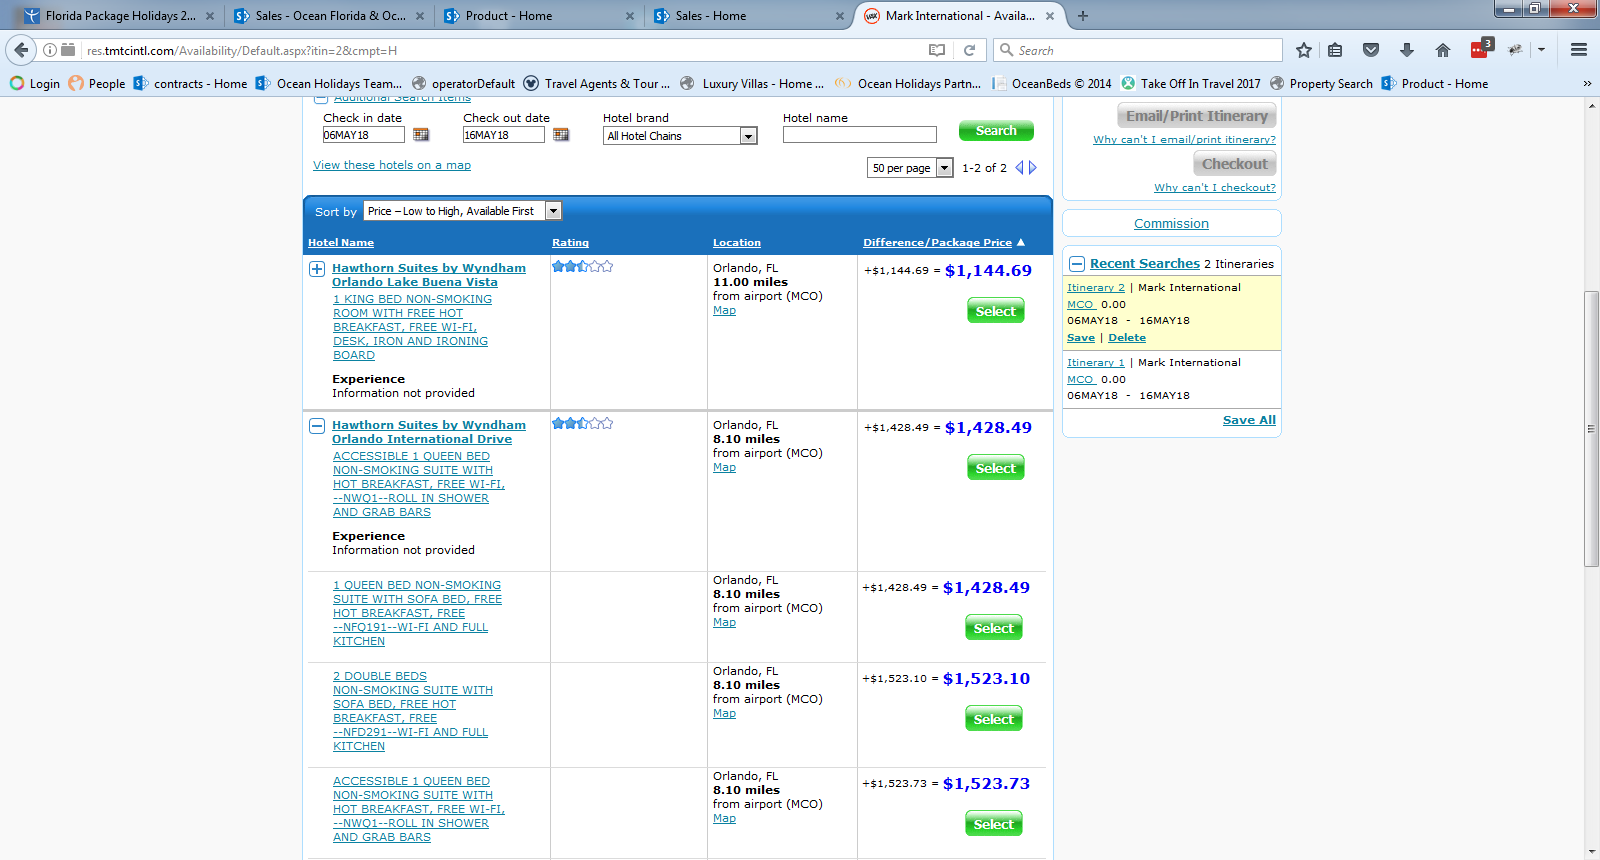1600x860 pixels.
Task: Select the $1,523.73 room option
Action: point(994,824)
